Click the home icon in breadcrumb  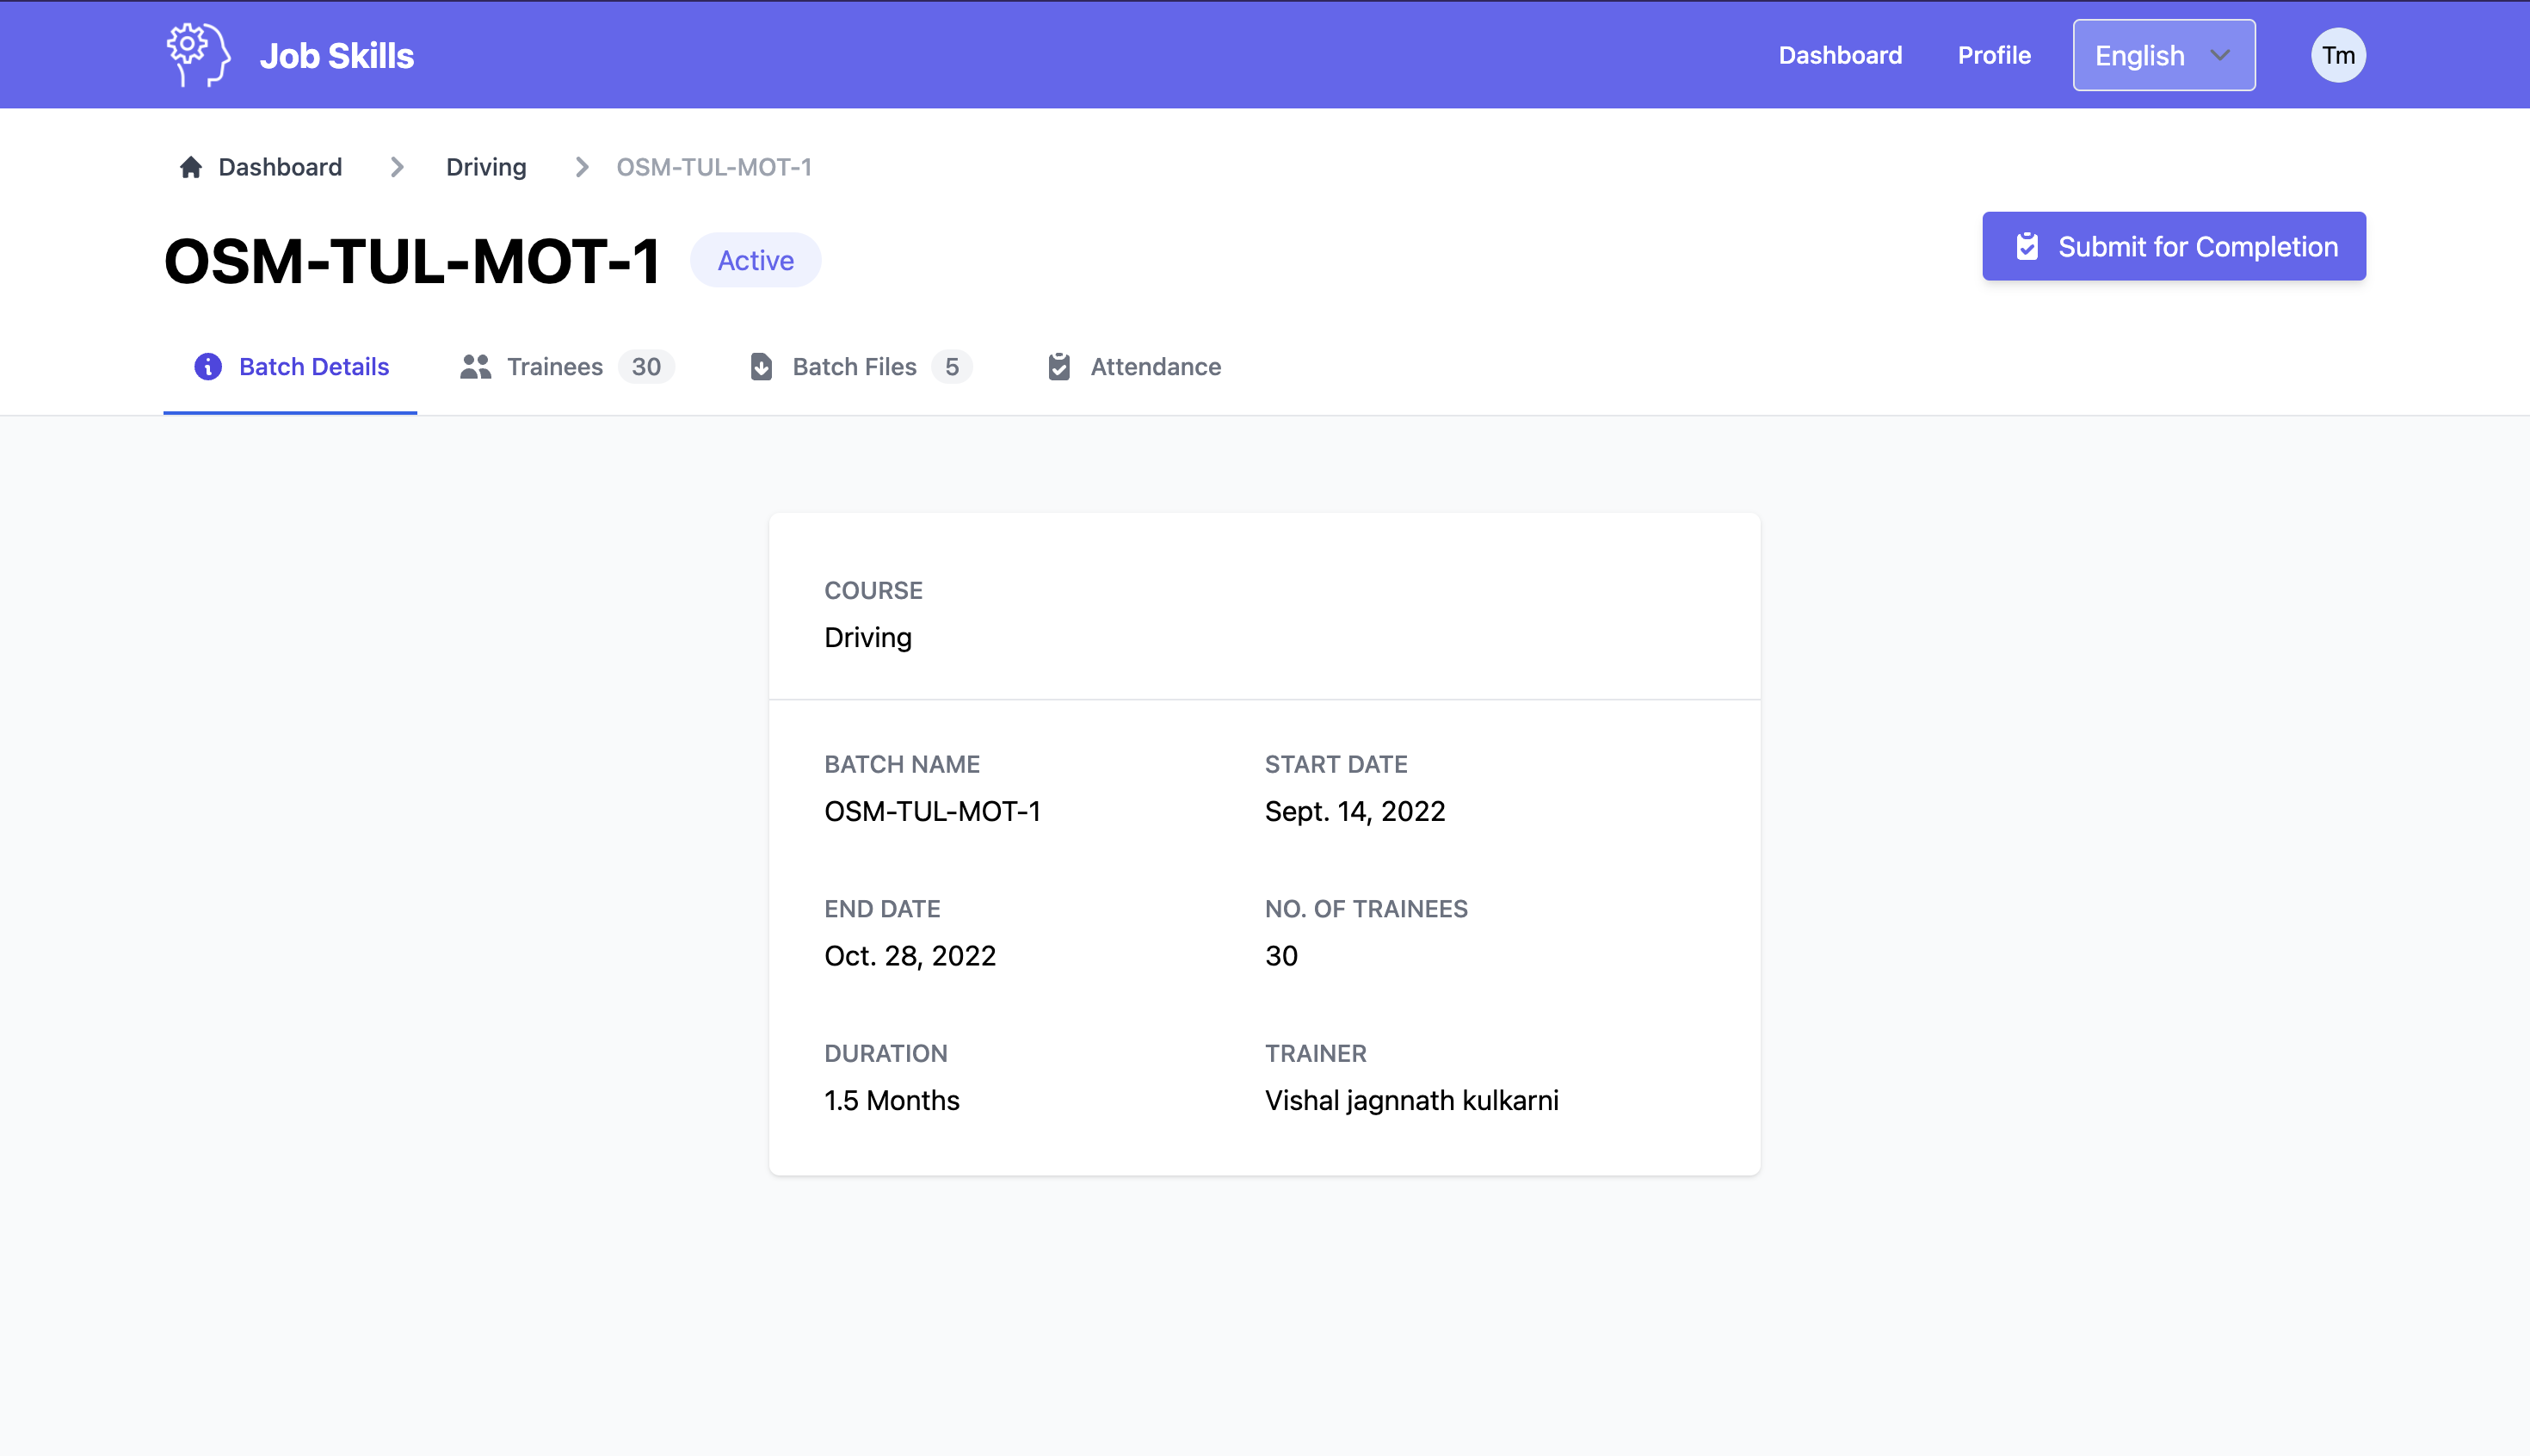click(x=190, y=167)
